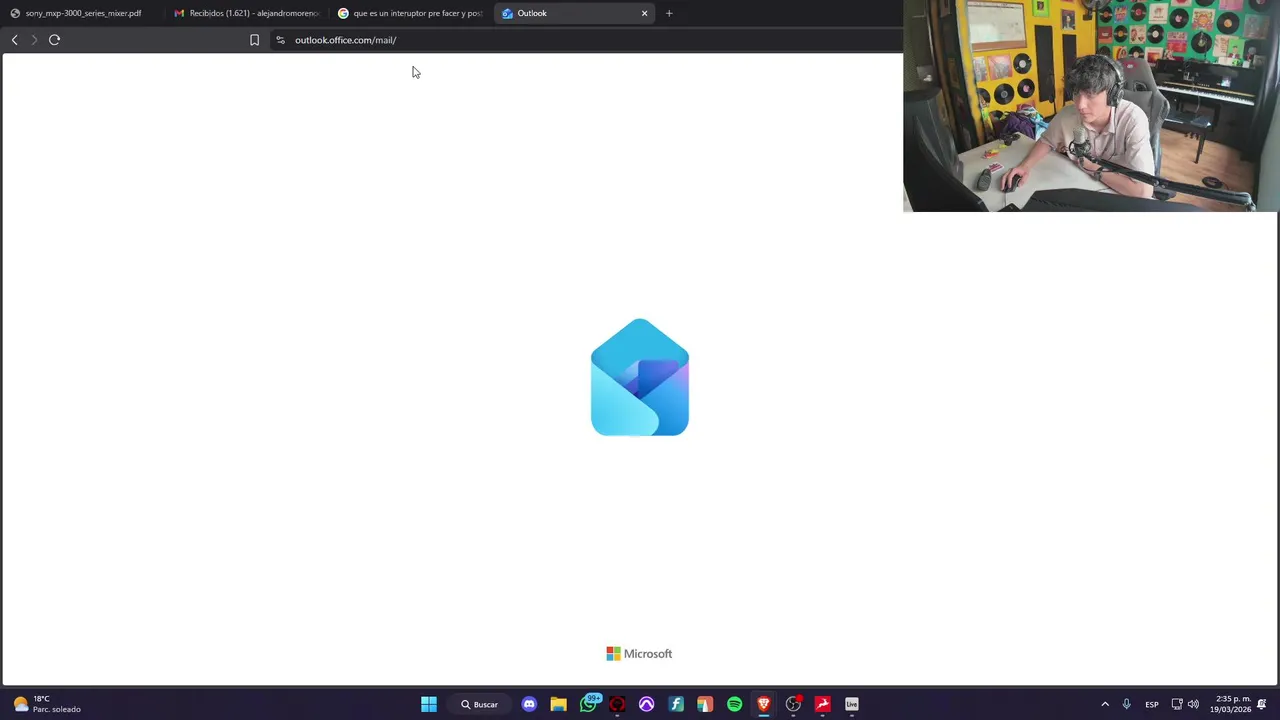Viewport: 1280px width, 720px height.
Task: Bookmark this page with the bookmark icon
Action: tap(254, 40)
